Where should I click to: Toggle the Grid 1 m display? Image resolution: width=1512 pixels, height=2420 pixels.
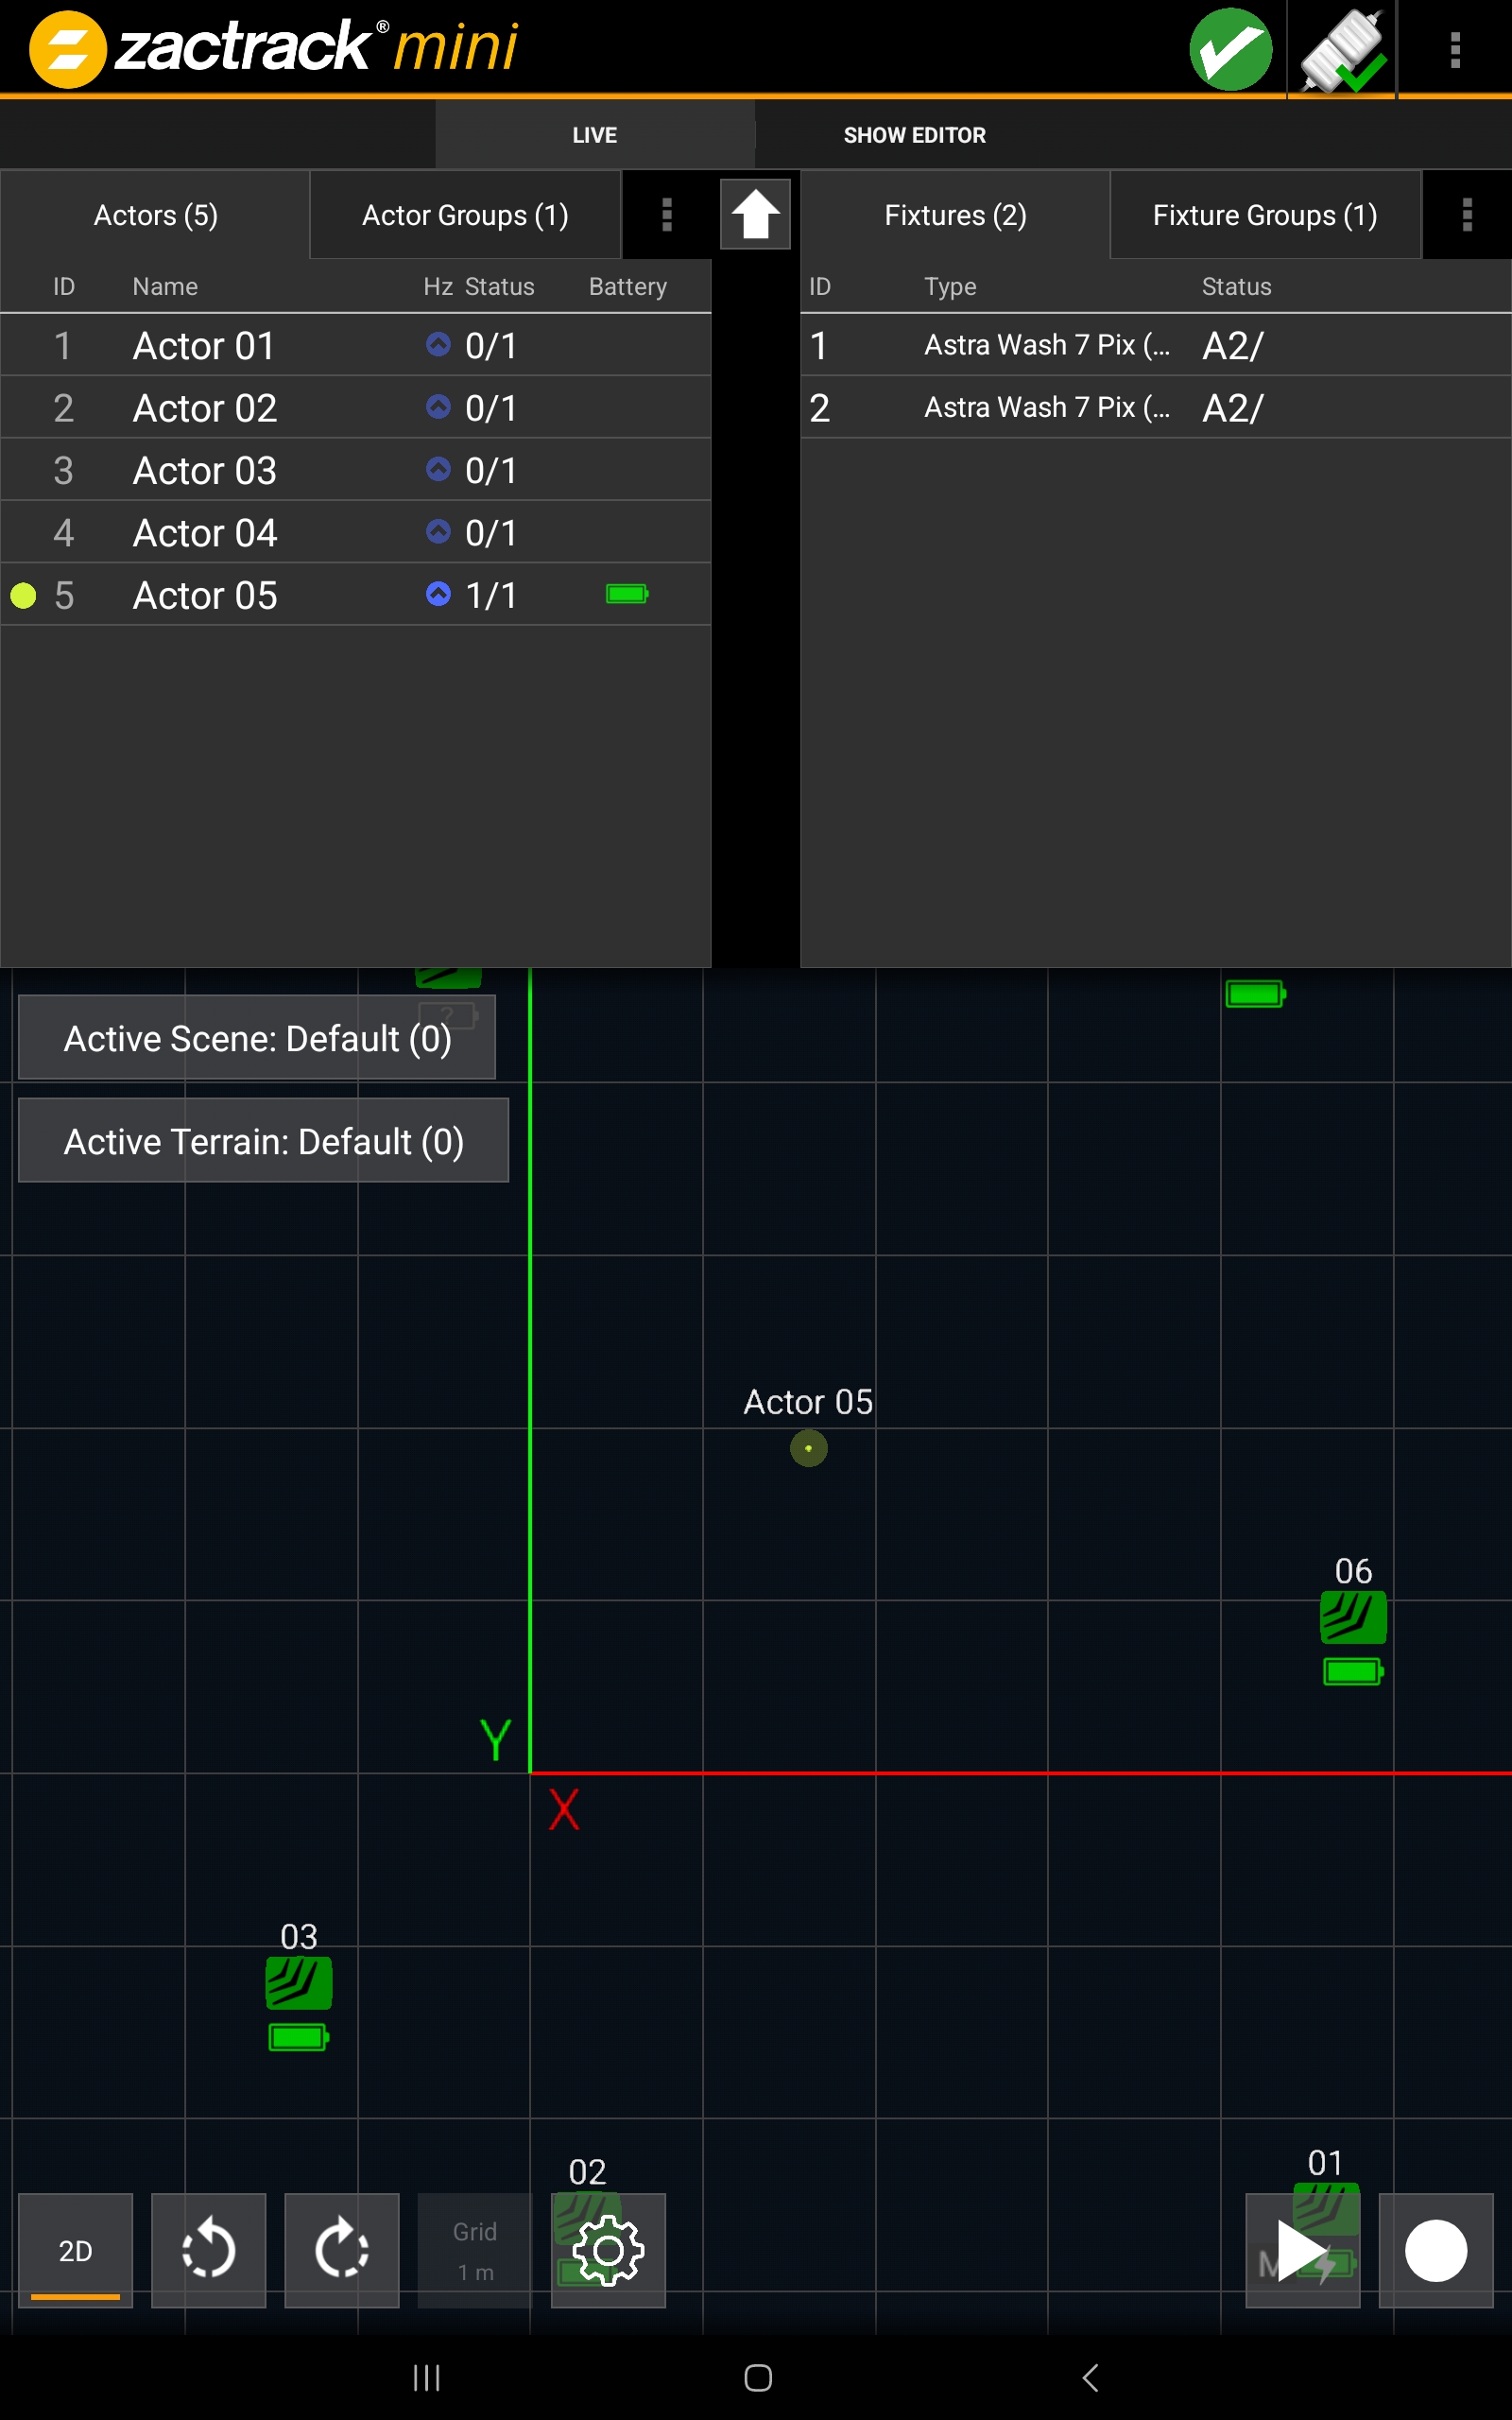[473, 2251]
